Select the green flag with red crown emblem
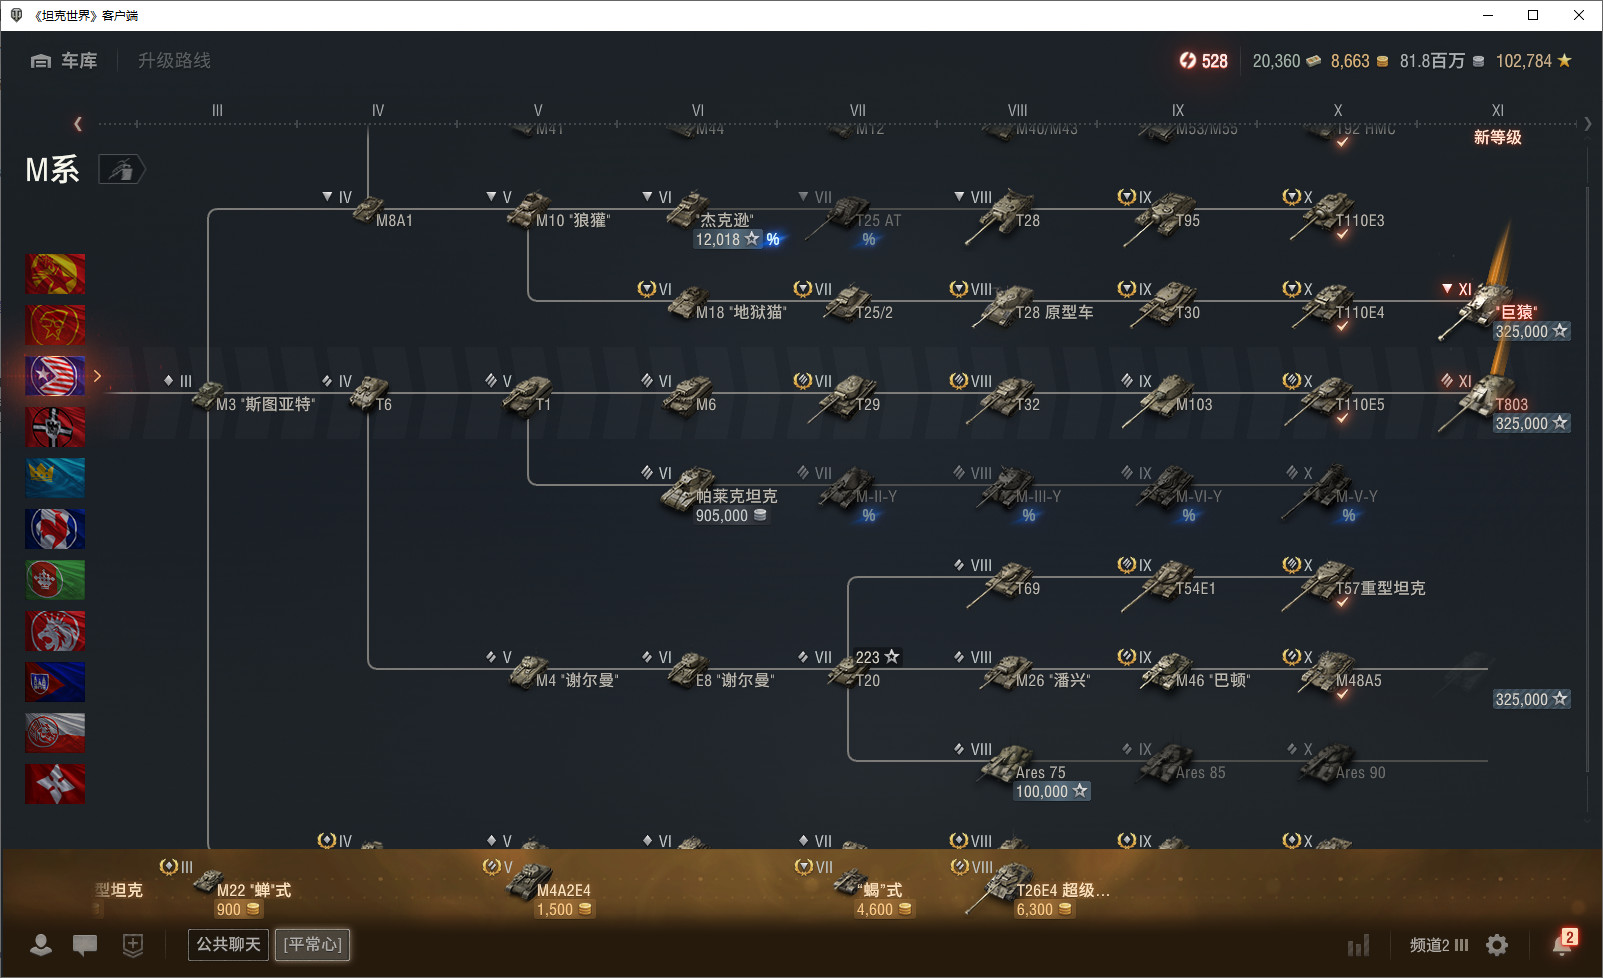 (55, 580)
